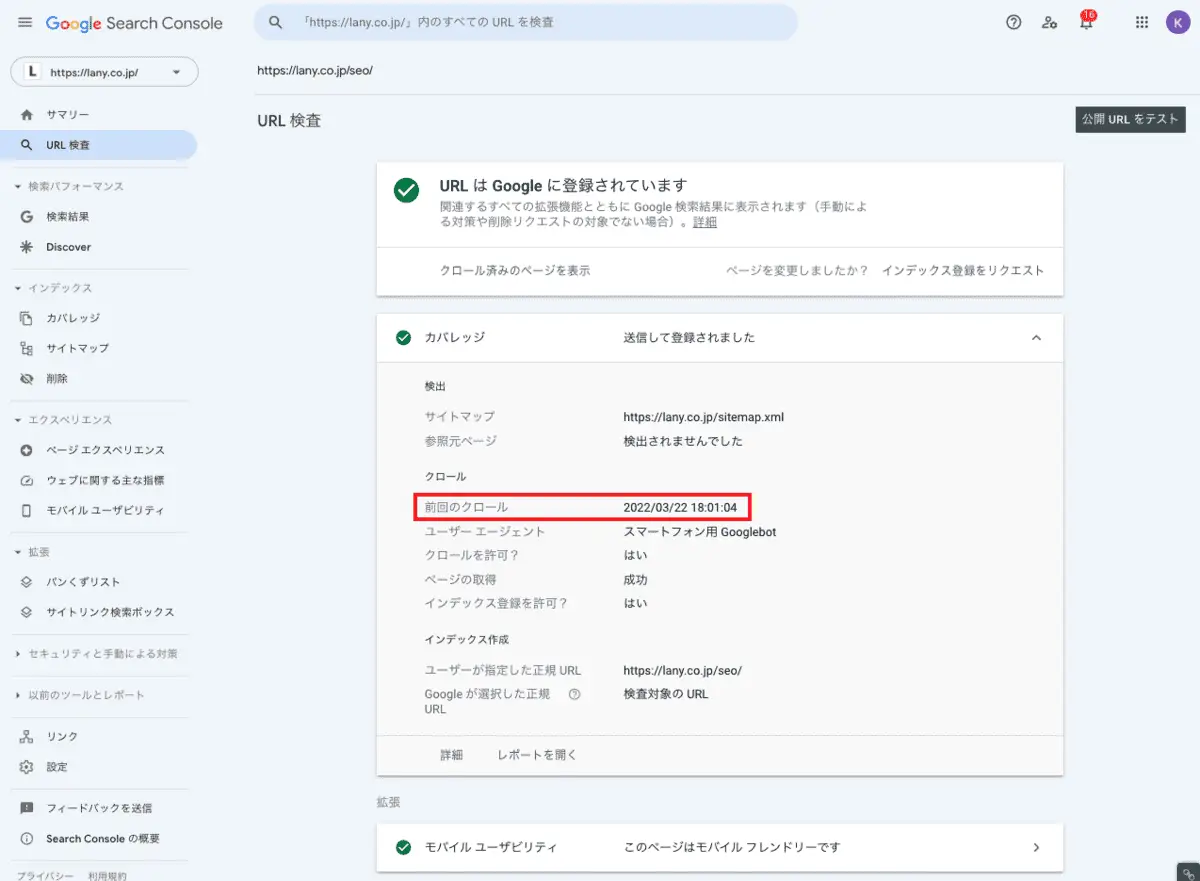Click the インデックス登録をリクエスト link
The height and width of the screenshot is (881, 1200).
[963, 270]
